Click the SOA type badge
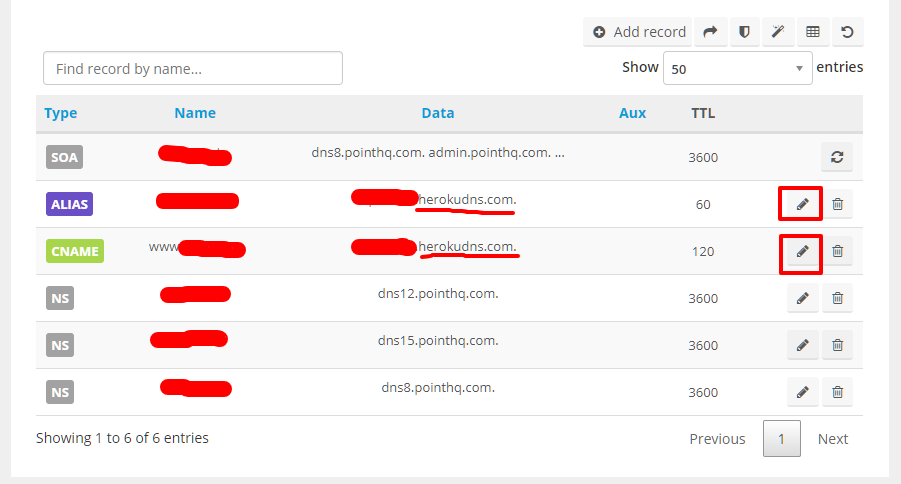The width and height of the screenshot is (901, 484). (64, 157)
